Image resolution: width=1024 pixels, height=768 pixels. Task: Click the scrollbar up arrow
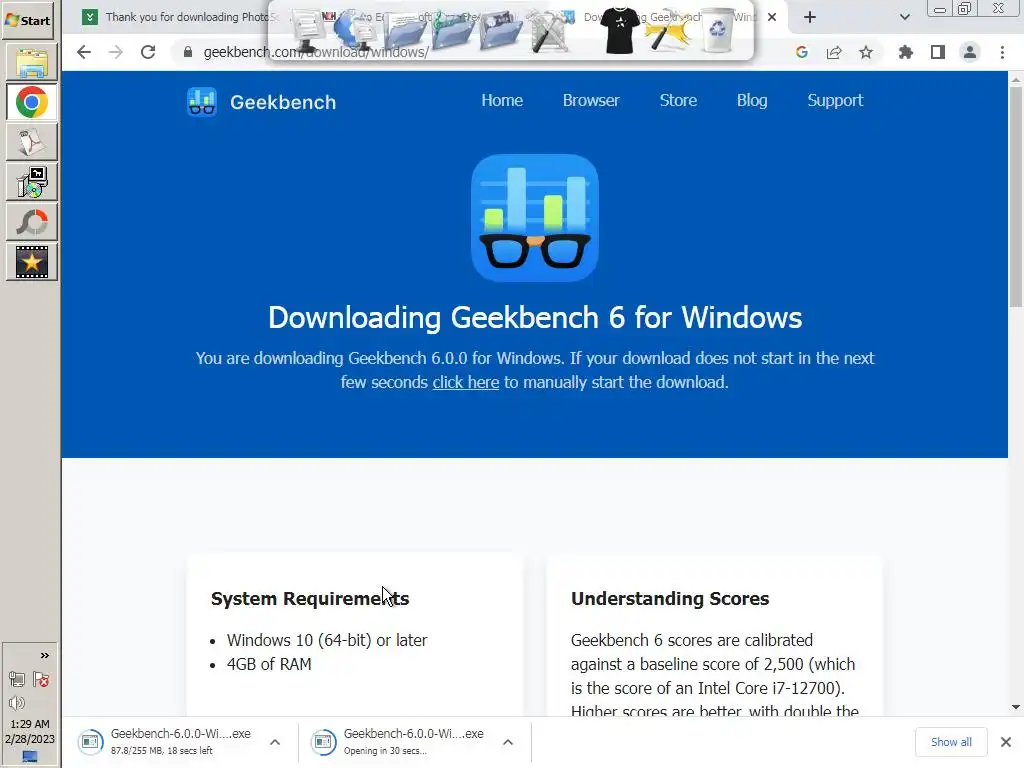point(1016,80)
